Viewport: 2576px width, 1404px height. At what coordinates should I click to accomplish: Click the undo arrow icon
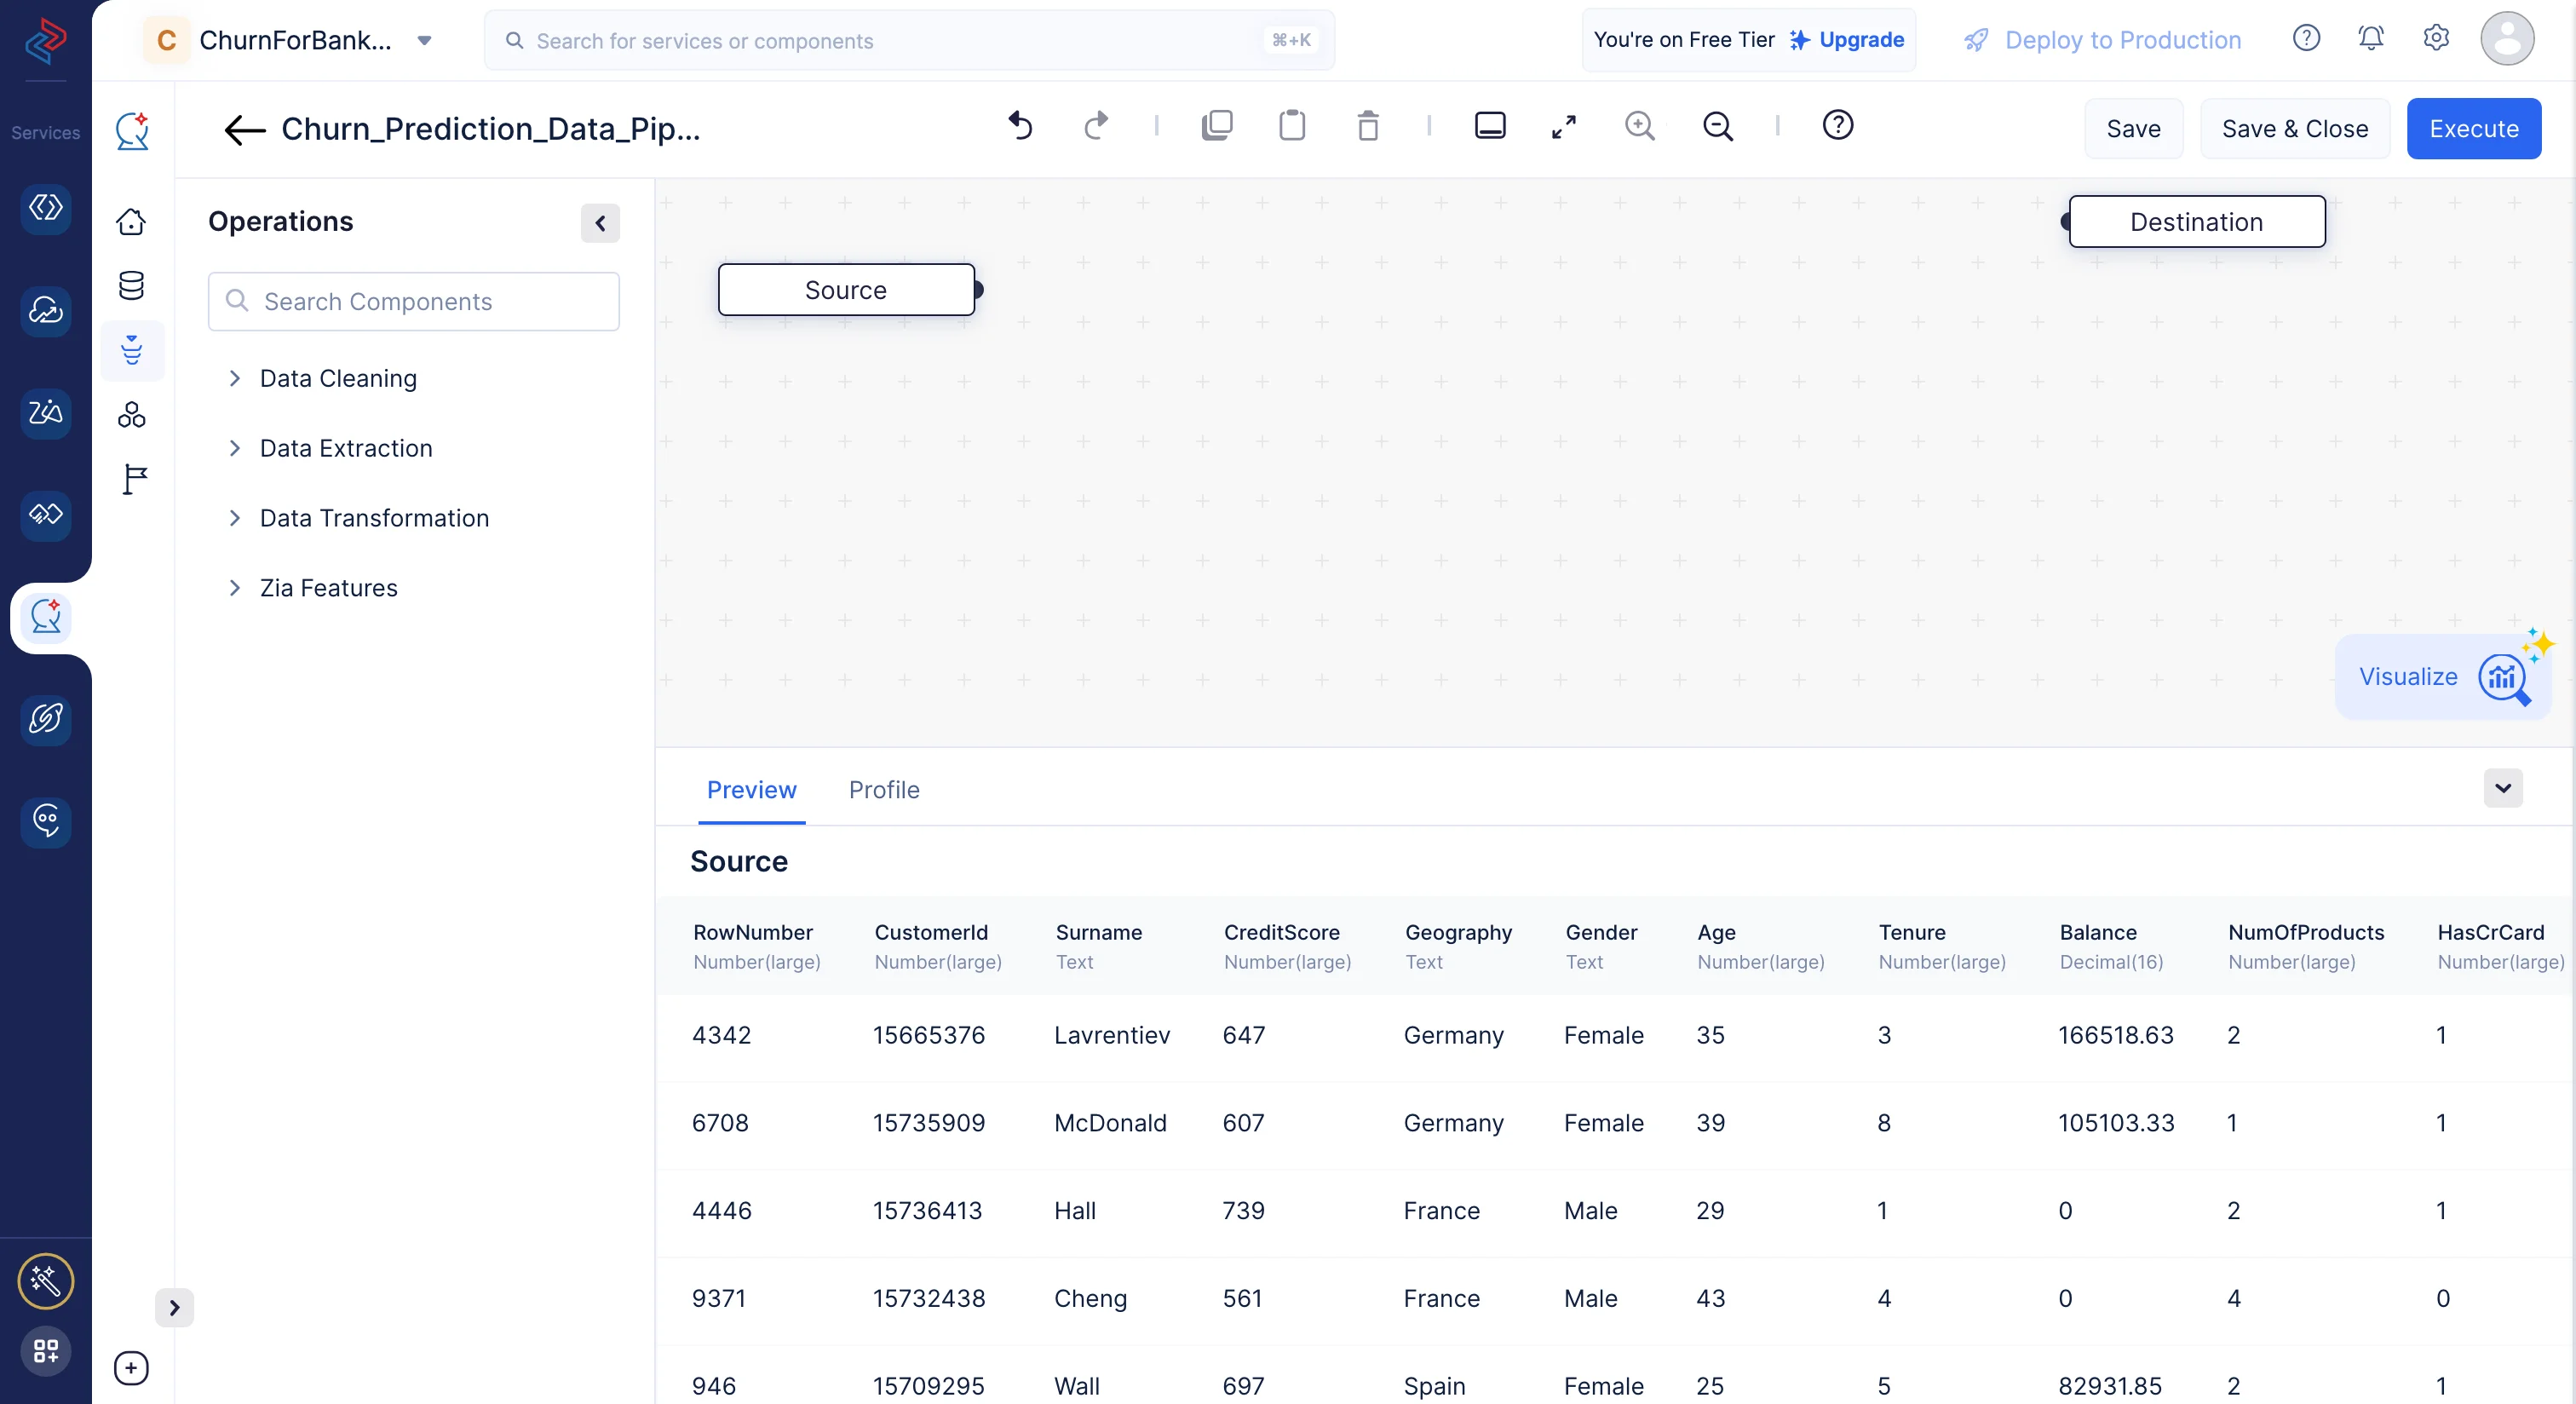[x=1020, y=126]
